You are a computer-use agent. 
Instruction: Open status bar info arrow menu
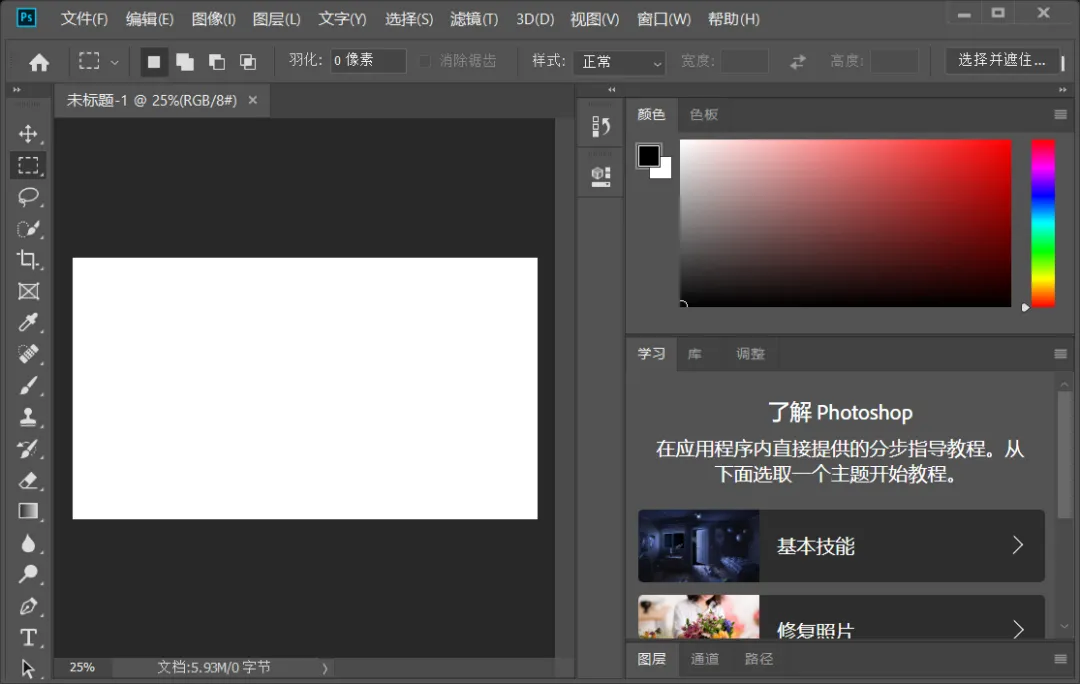[324, 667]
